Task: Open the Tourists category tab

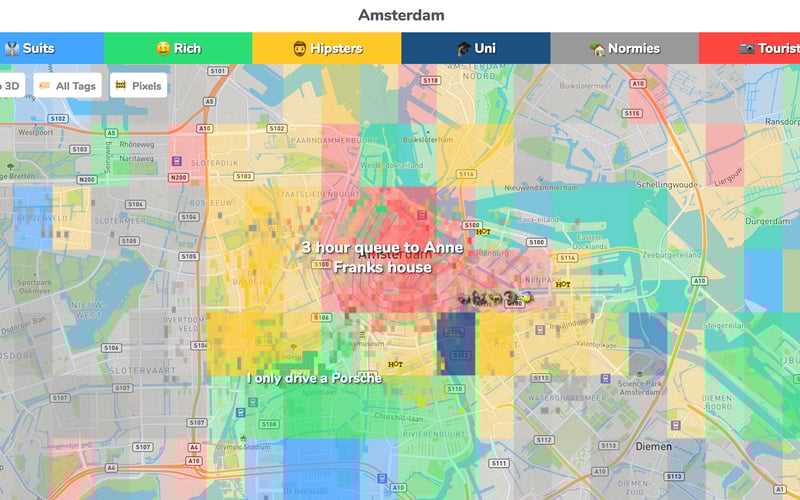Action: [x=749, y=48]
